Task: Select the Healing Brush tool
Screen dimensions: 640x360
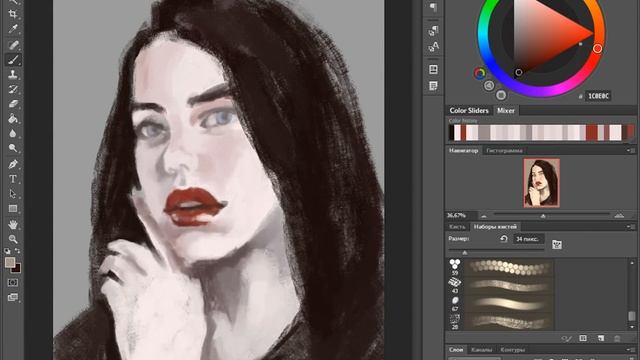Action: pos(13,44)
